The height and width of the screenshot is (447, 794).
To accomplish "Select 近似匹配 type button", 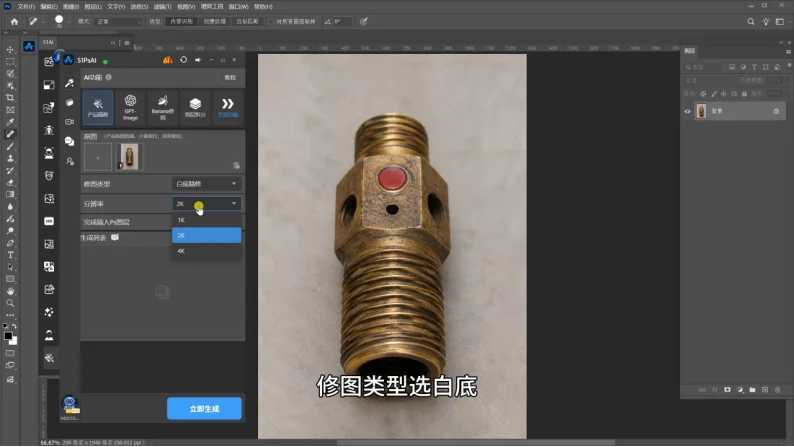I will pyautogui.click(x=247, y=22).
